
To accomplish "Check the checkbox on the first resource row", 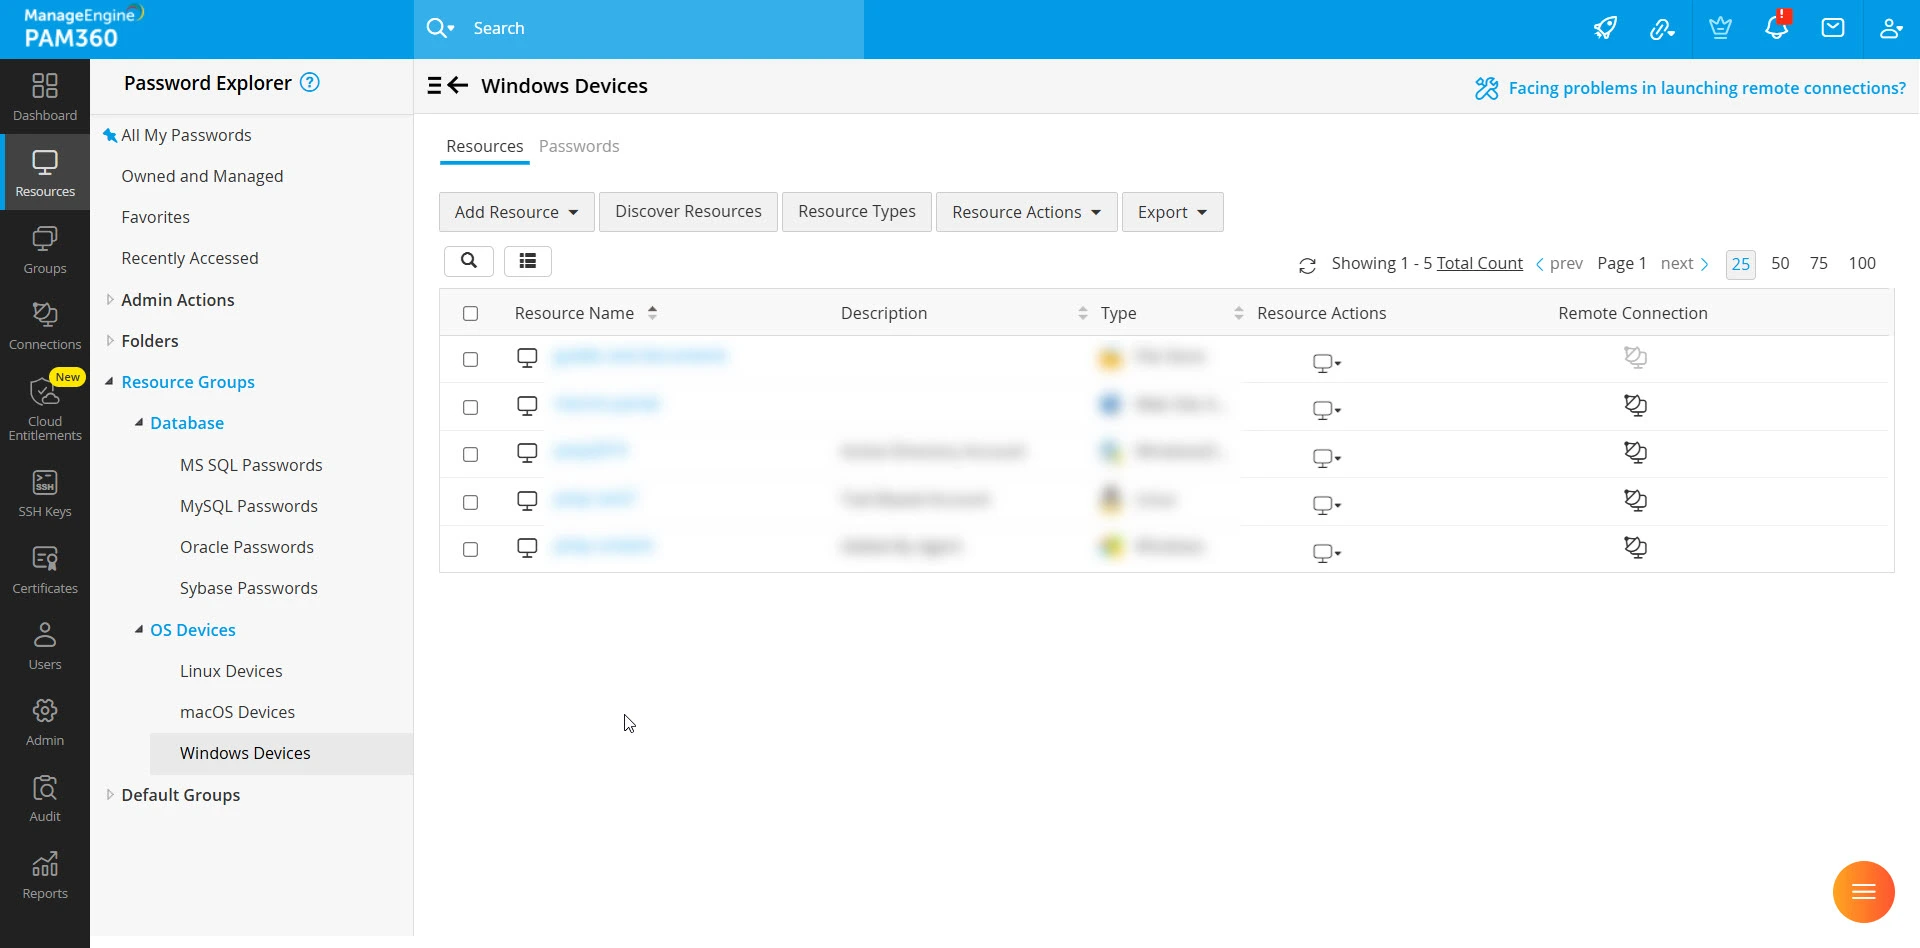I will pos(471,359).
